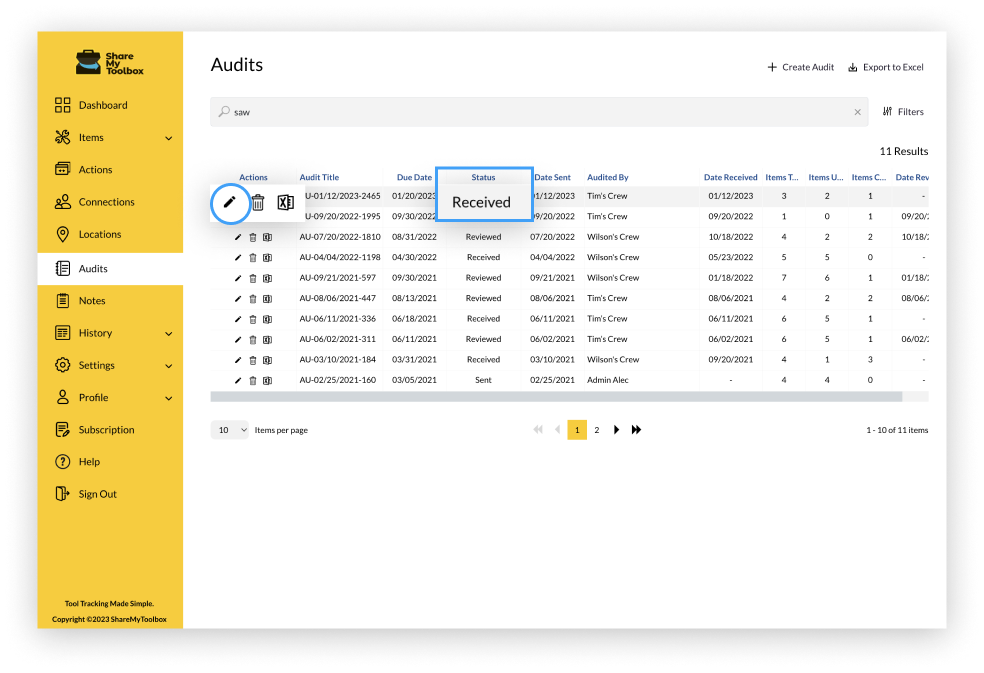The image size is (984, 673).
Task: Go to page 2 of the results
Action: (596, 429)
